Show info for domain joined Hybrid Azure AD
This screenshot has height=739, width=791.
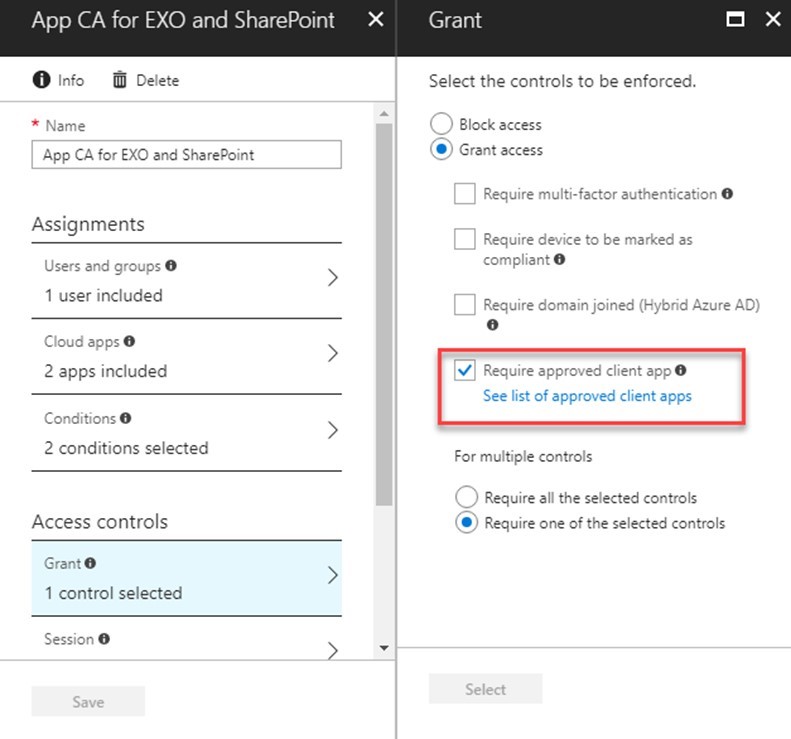coord(493,325)
